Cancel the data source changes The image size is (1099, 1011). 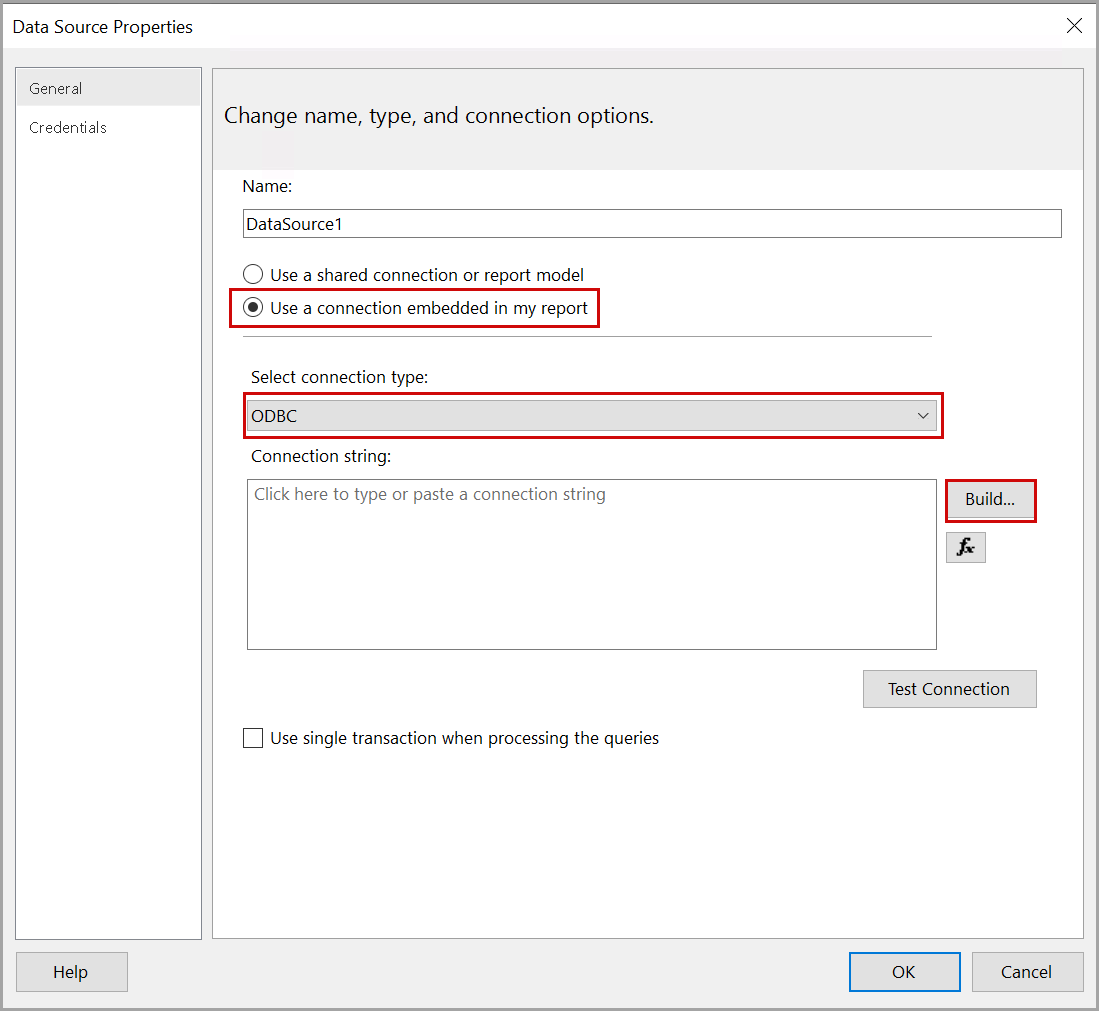[1027, 972]
